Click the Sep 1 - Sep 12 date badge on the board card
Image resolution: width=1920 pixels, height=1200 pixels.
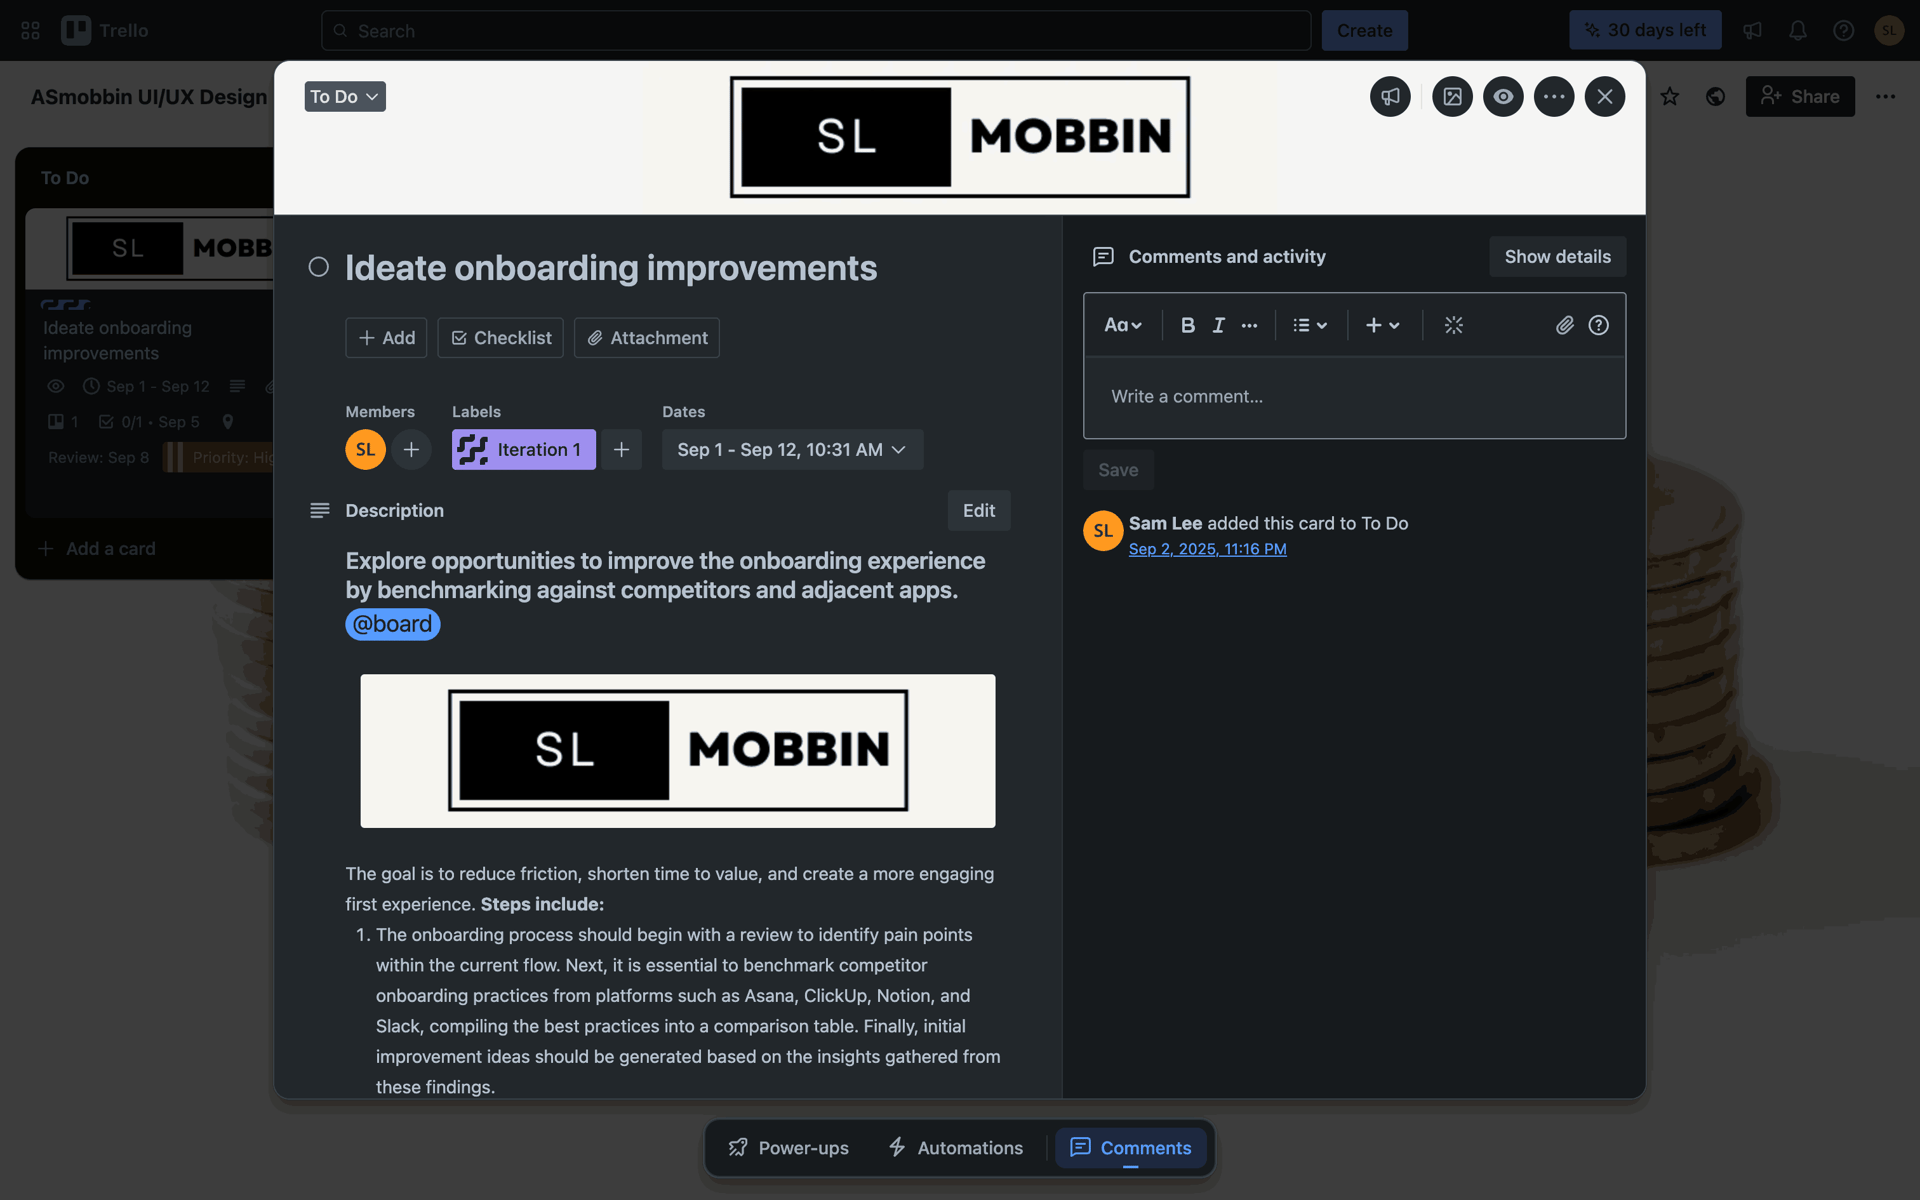[x=146, y=386]
